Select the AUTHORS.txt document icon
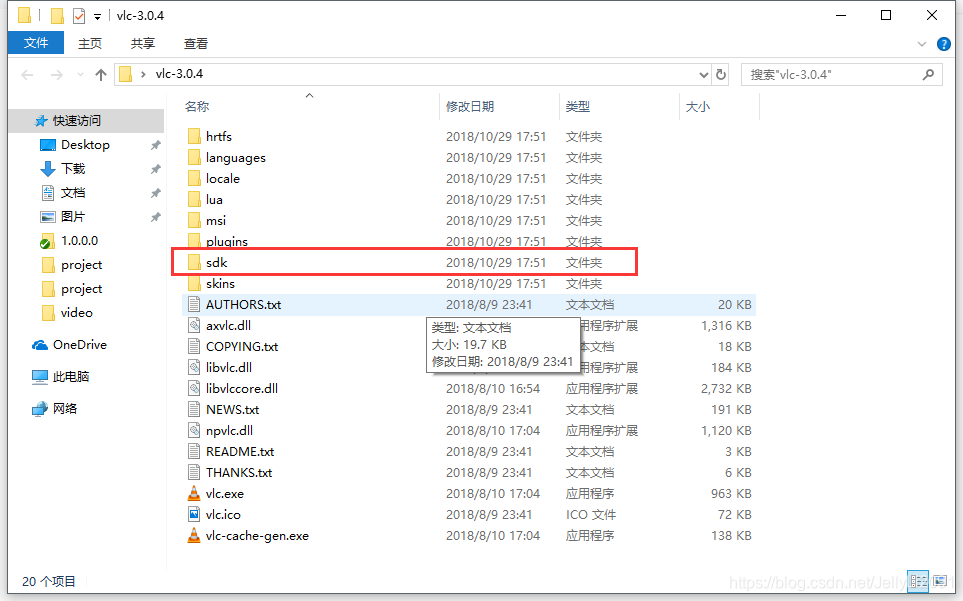Image resolution: width=963 pixels, height=601 pixels. (194, 304)
